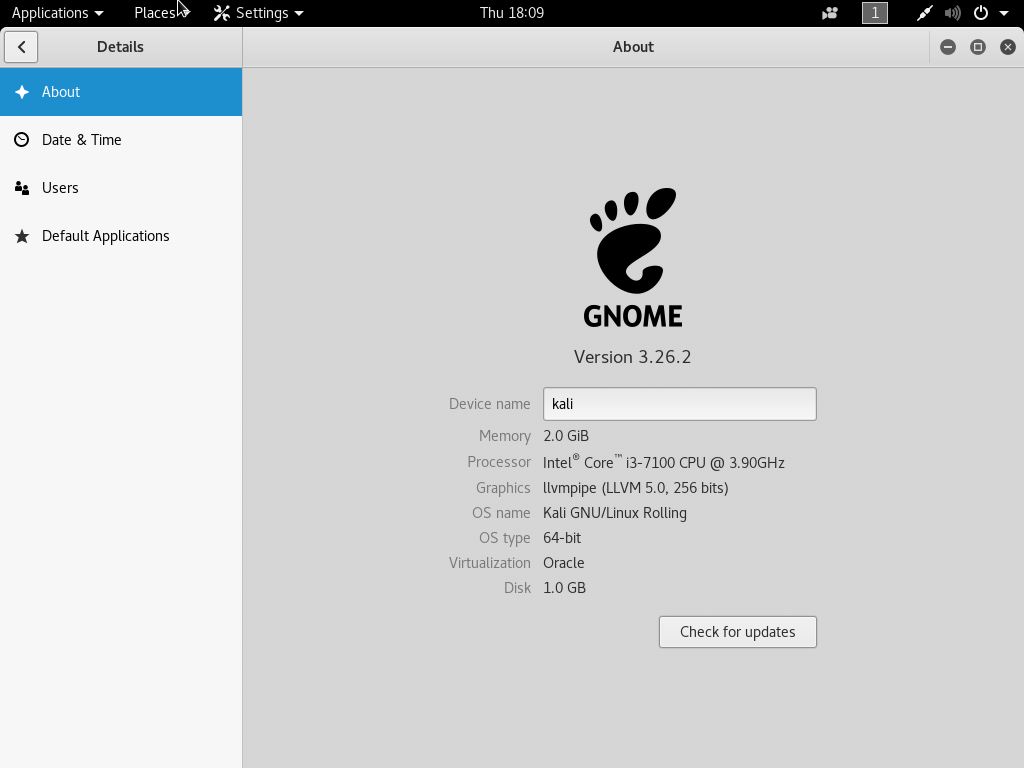Open the Settings app menu in top bar
The height and width of the screenshot is (768, 1024).
pyautogui.click(x=259, y=13)
